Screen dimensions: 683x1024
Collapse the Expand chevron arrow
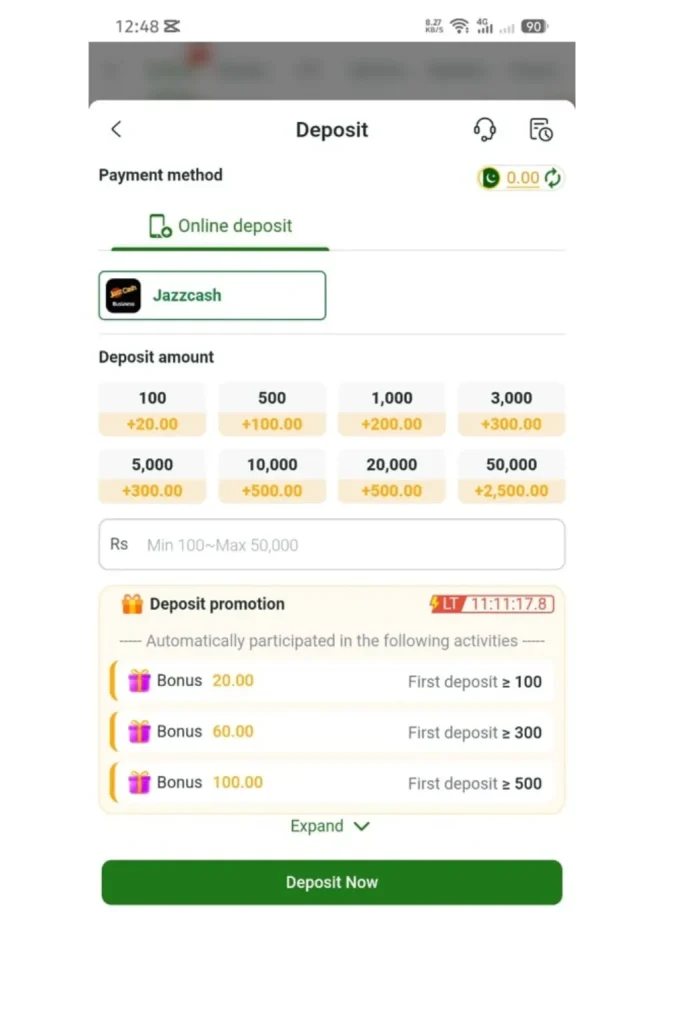tap(361, 827)
